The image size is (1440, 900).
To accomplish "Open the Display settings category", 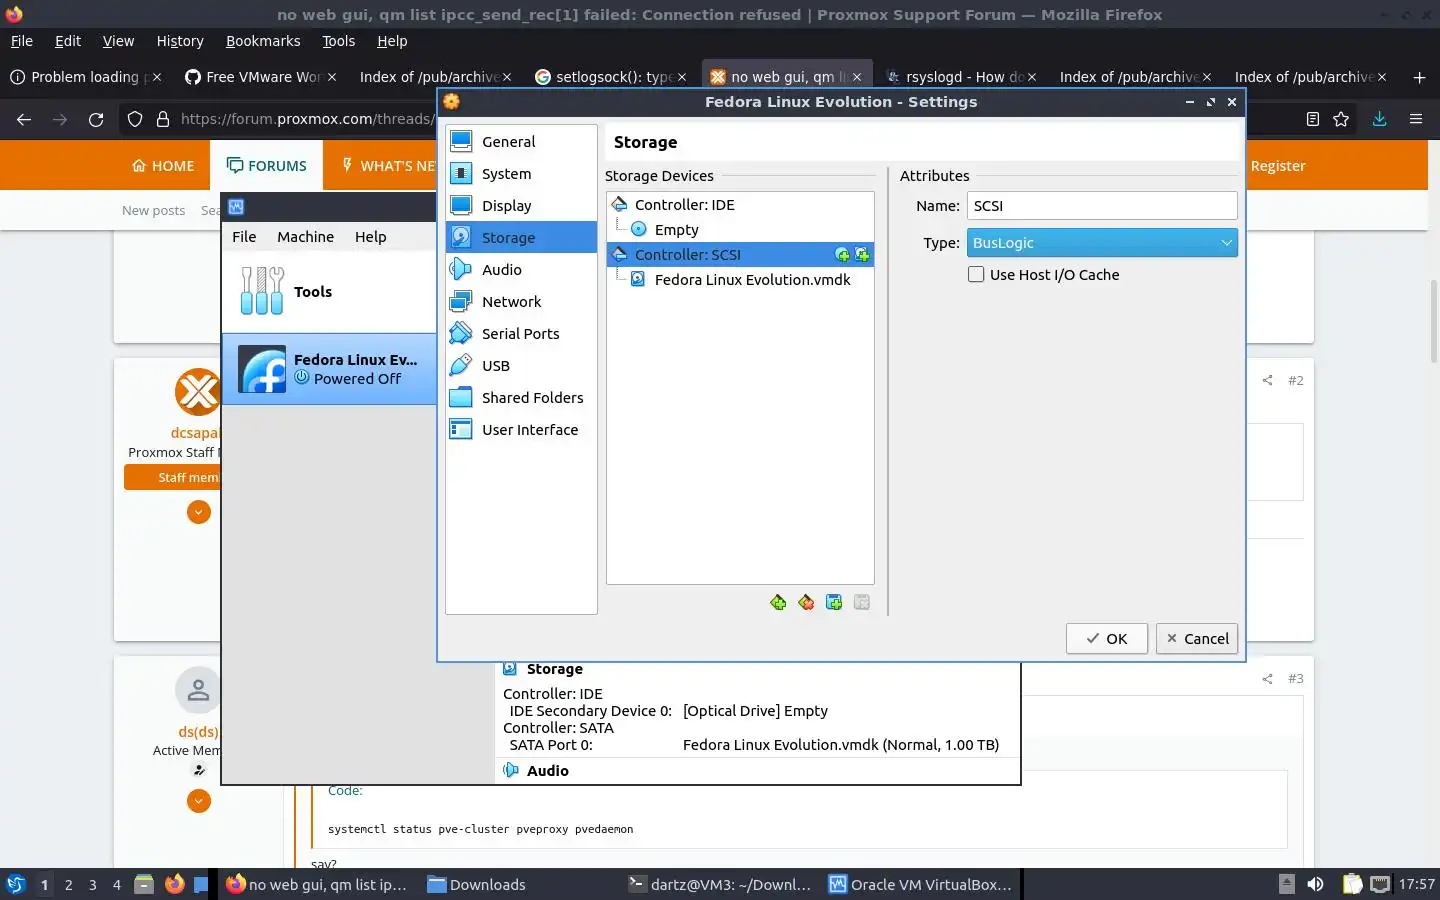I will [521, 206].
